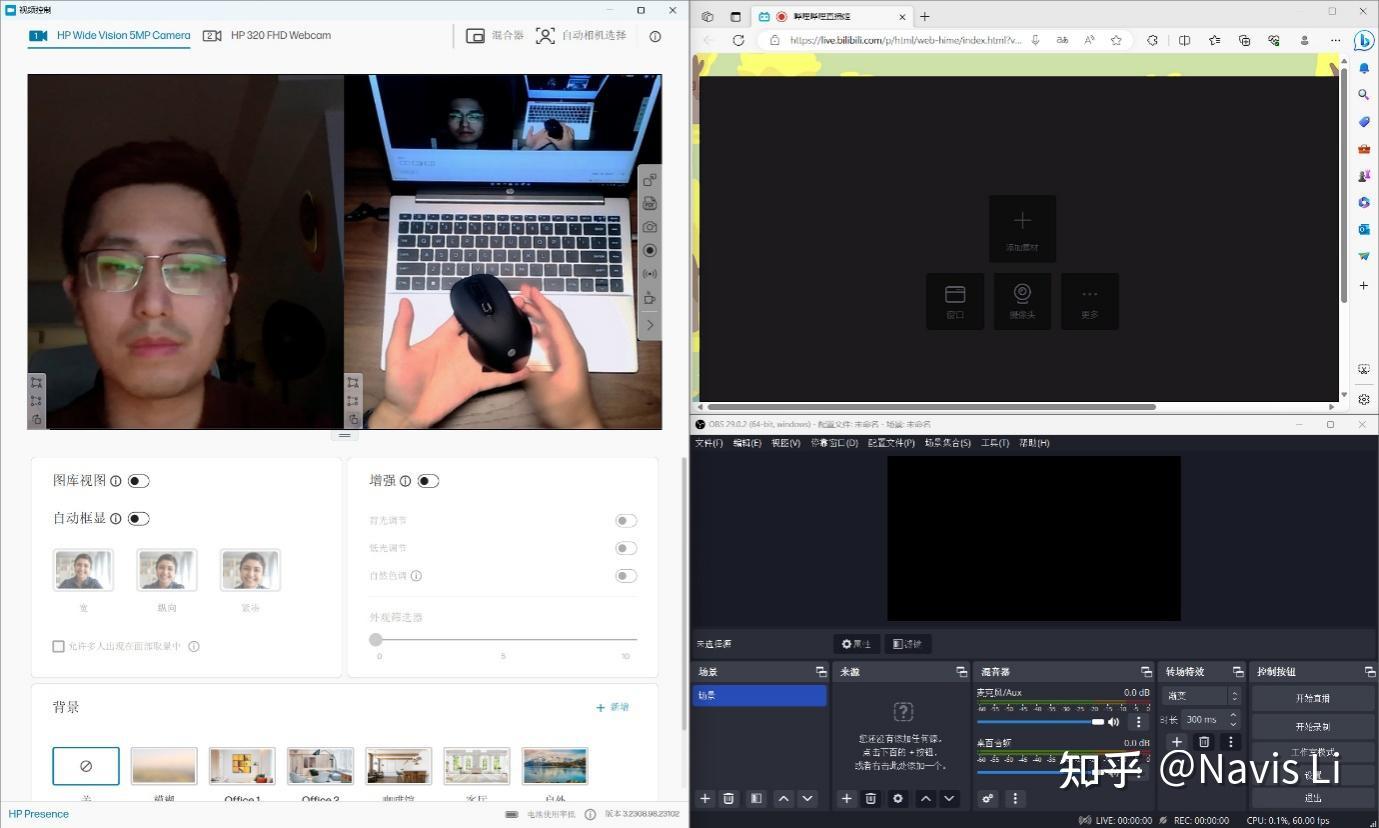Enable 自动相机选择 auto camera selection
Screen dimensions: 1379x828
[581, 35]
